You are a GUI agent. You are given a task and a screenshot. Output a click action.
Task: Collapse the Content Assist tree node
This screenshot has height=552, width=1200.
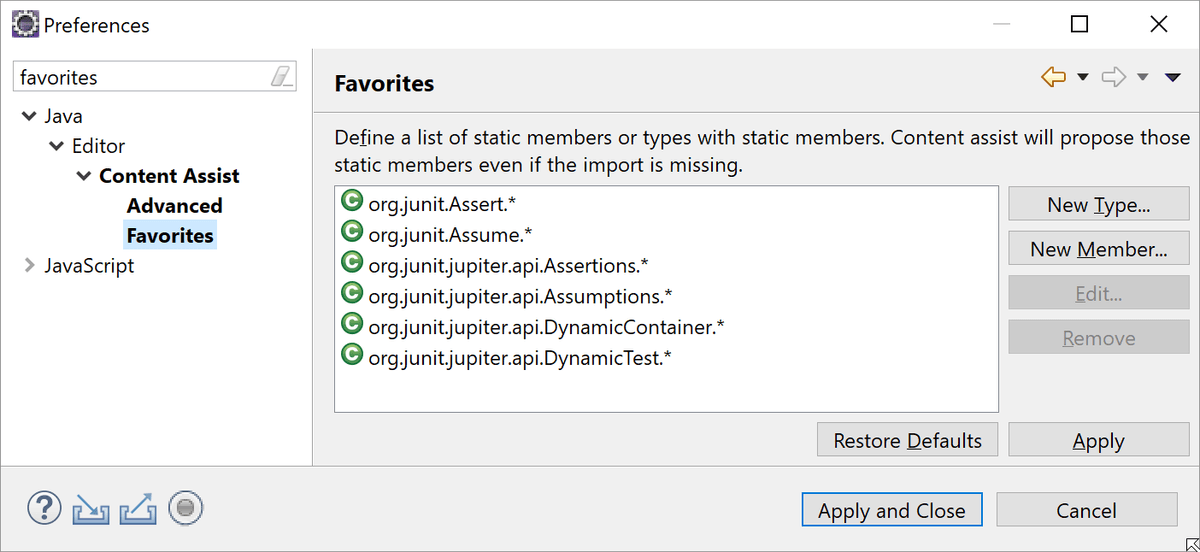(84, 176)
